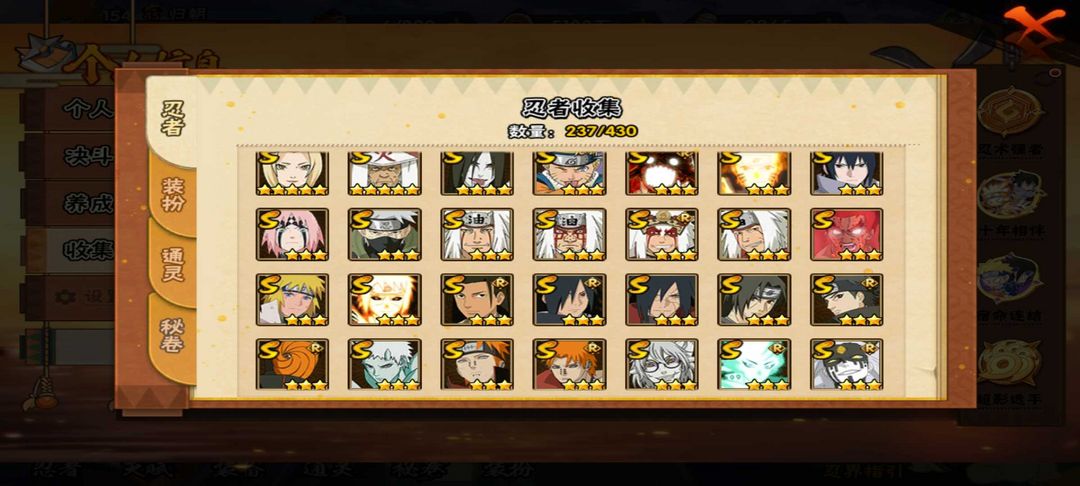This screenshot has width=1080, height=486.
Task: Select Itachi portrait in third row
Action: click(754, 299)
